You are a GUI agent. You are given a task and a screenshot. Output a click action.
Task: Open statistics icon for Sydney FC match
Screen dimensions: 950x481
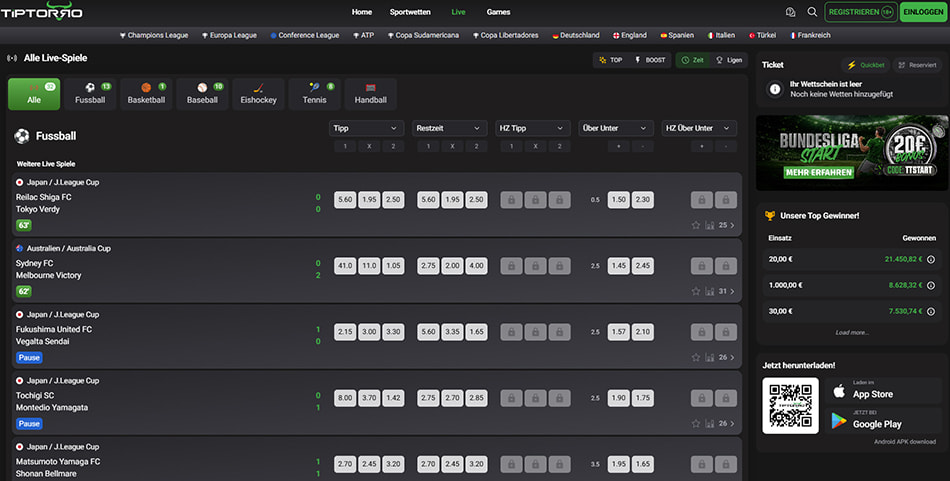709,291
